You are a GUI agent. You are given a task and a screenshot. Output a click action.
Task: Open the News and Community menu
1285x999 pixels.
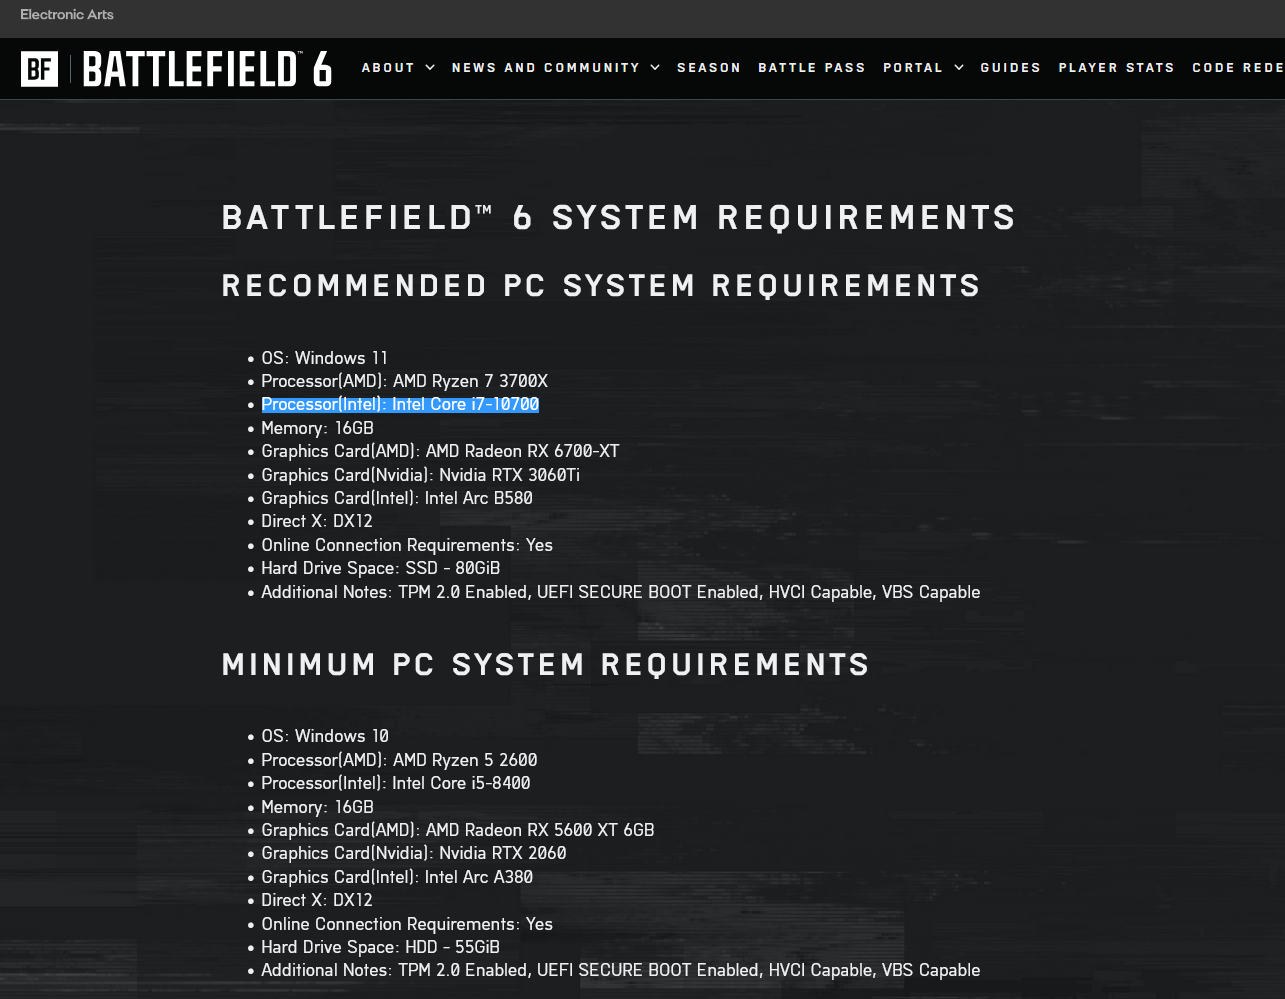(545, 68)
